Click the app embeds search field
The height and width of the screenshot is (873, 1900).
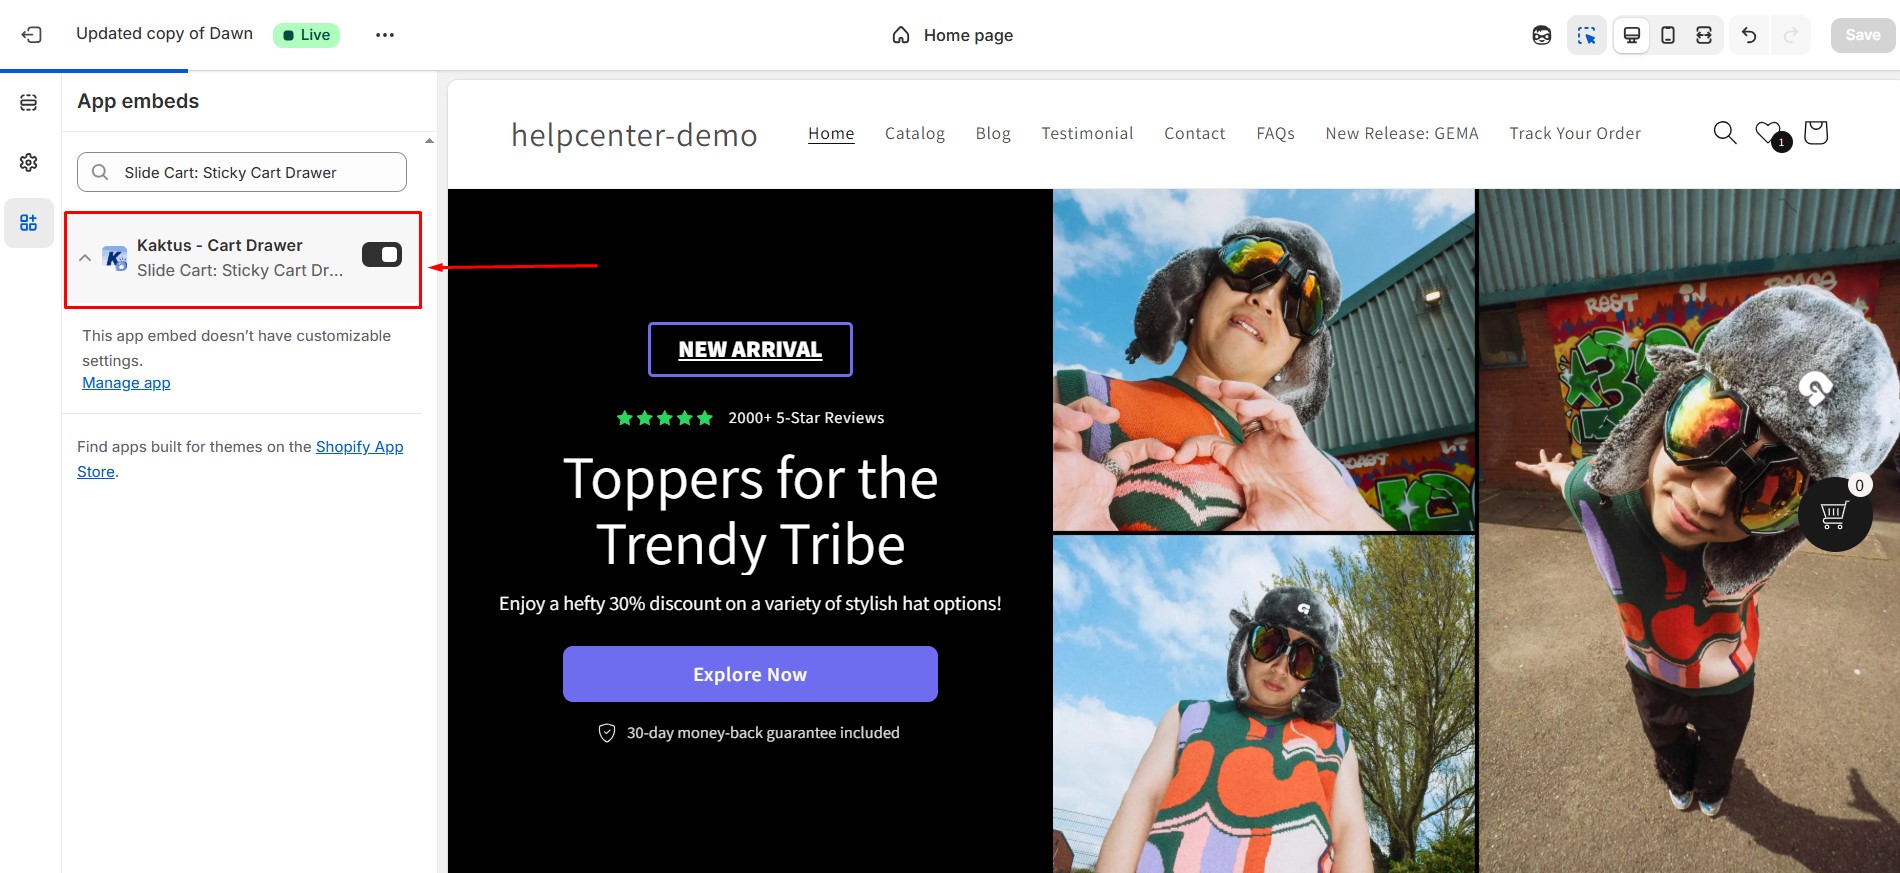(x=242, y=172)
